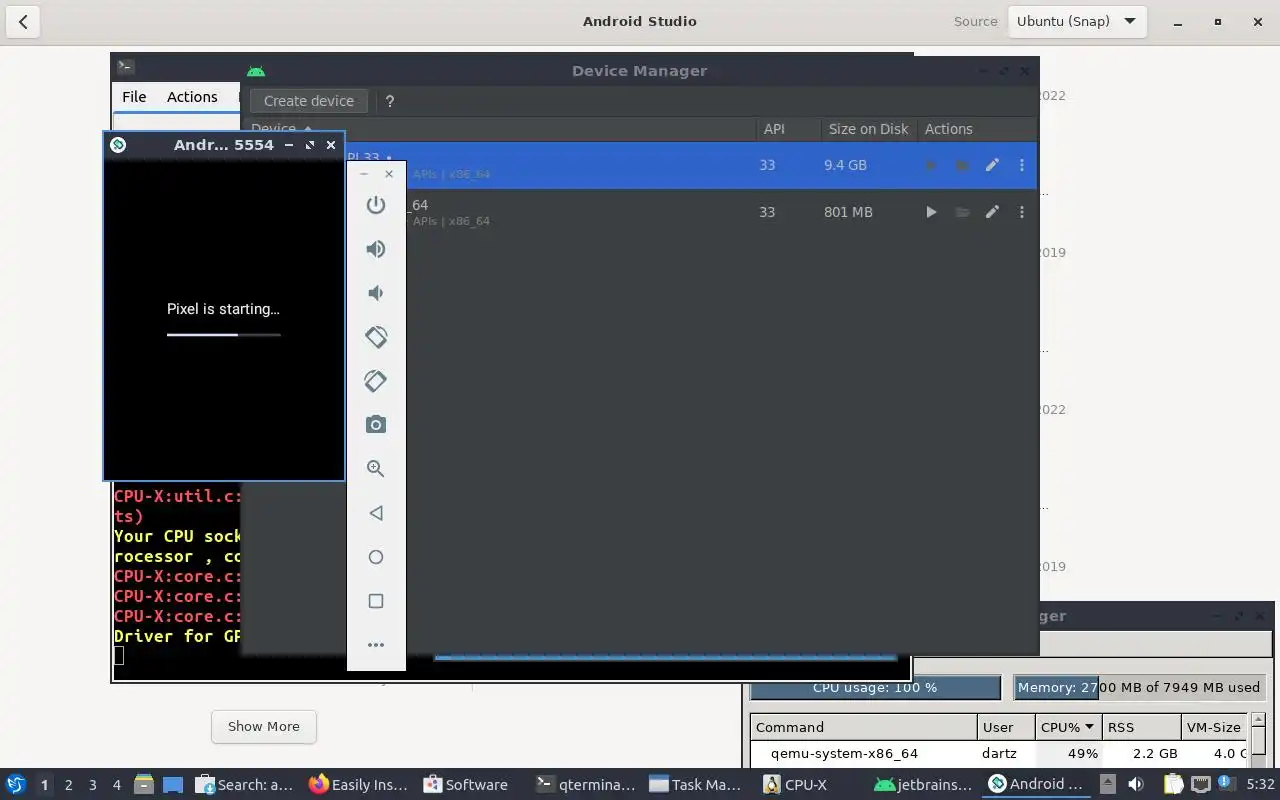Raise volume with the emulator Volume Up icon
The height and width of the screenshot is (800, 1280).
click(376, 249)
